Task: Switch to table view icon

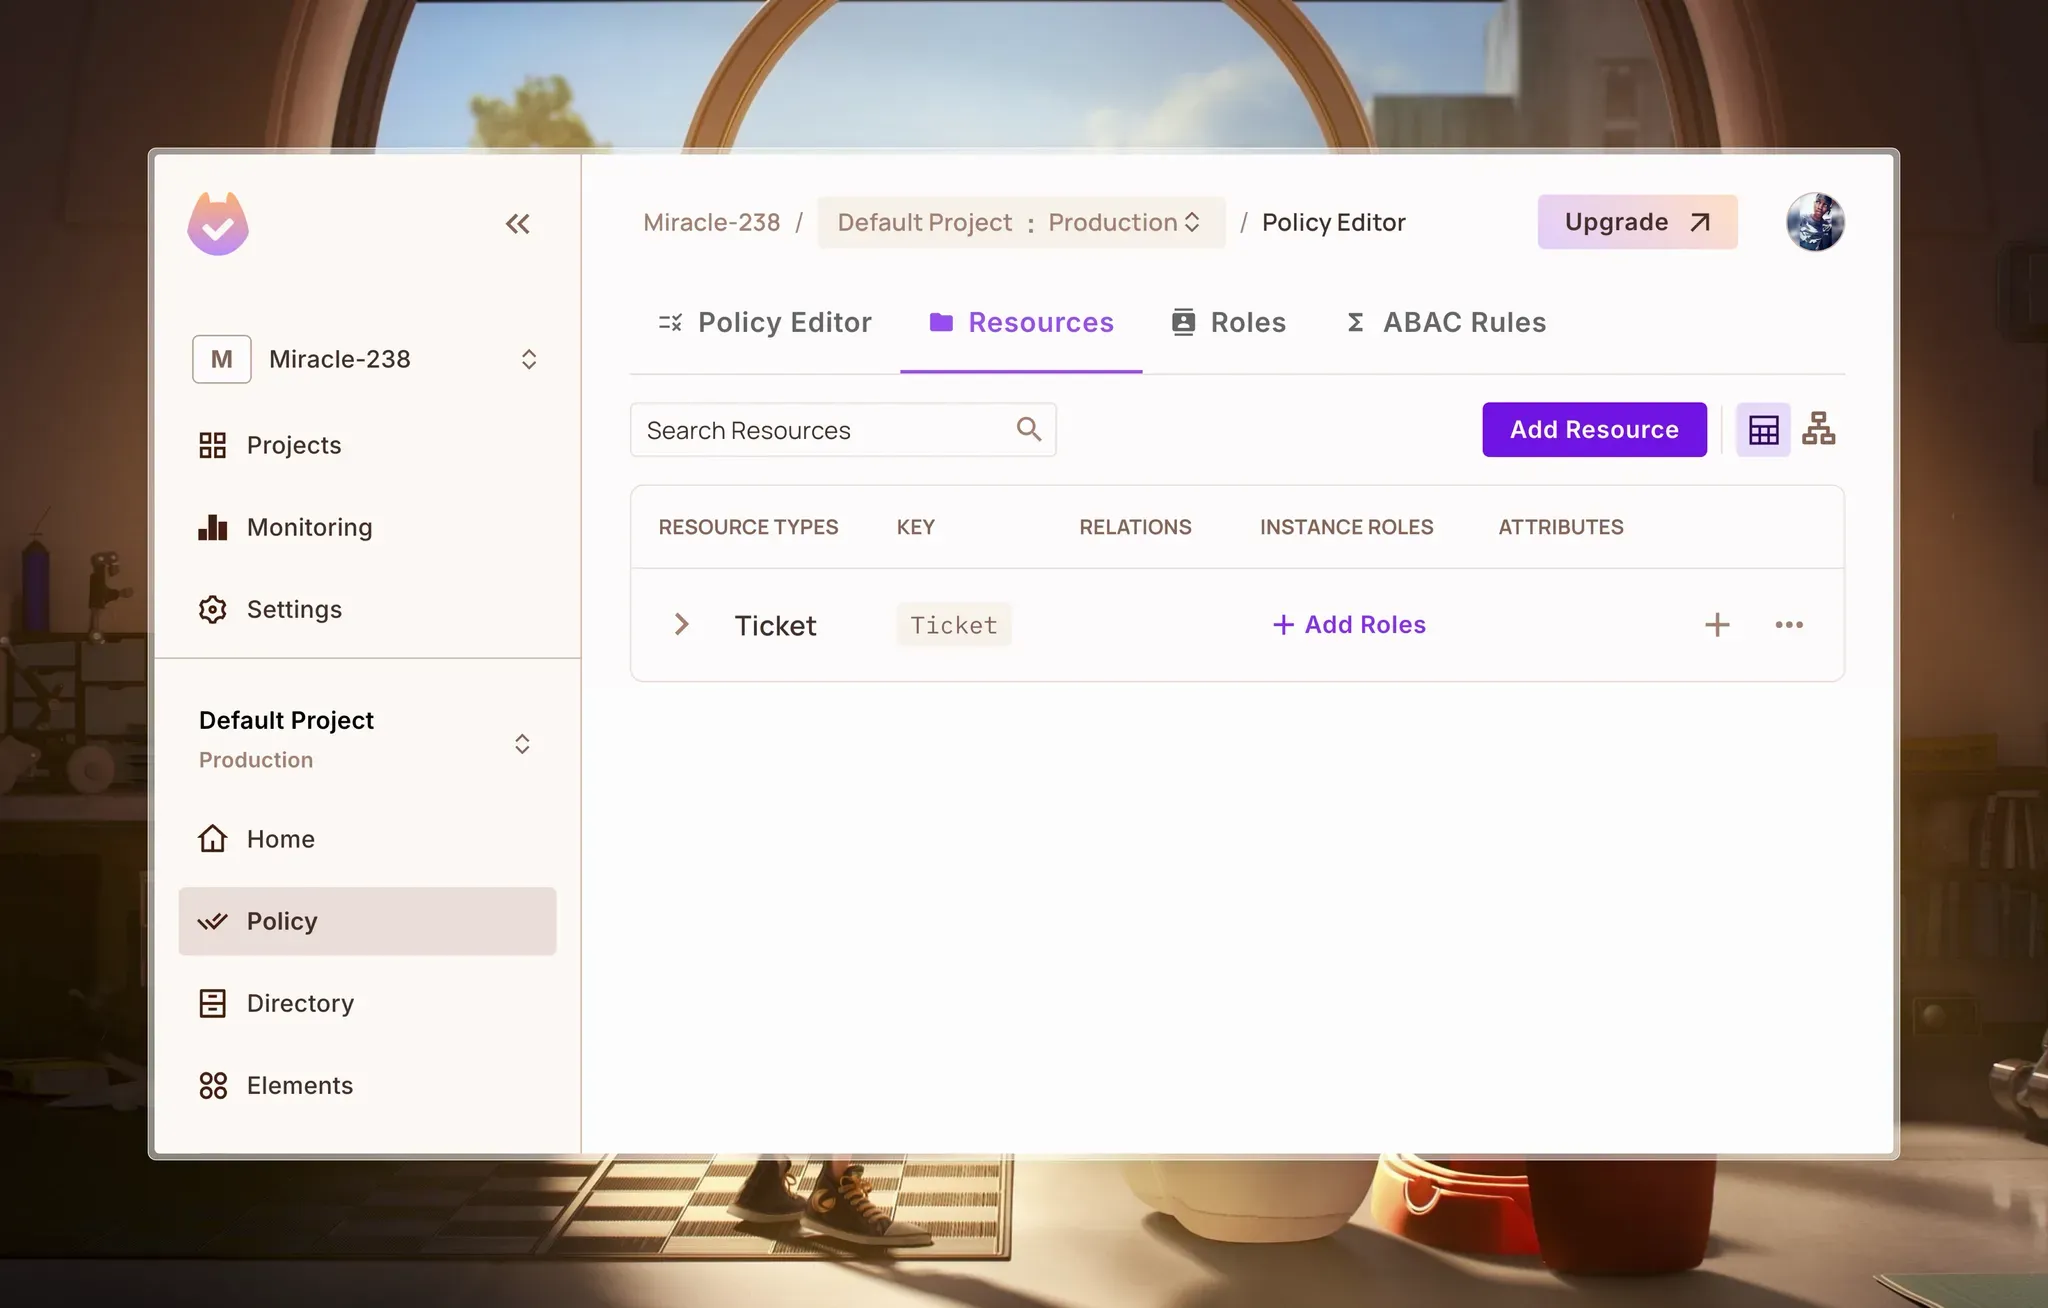Action: (x=1763, y=430)
